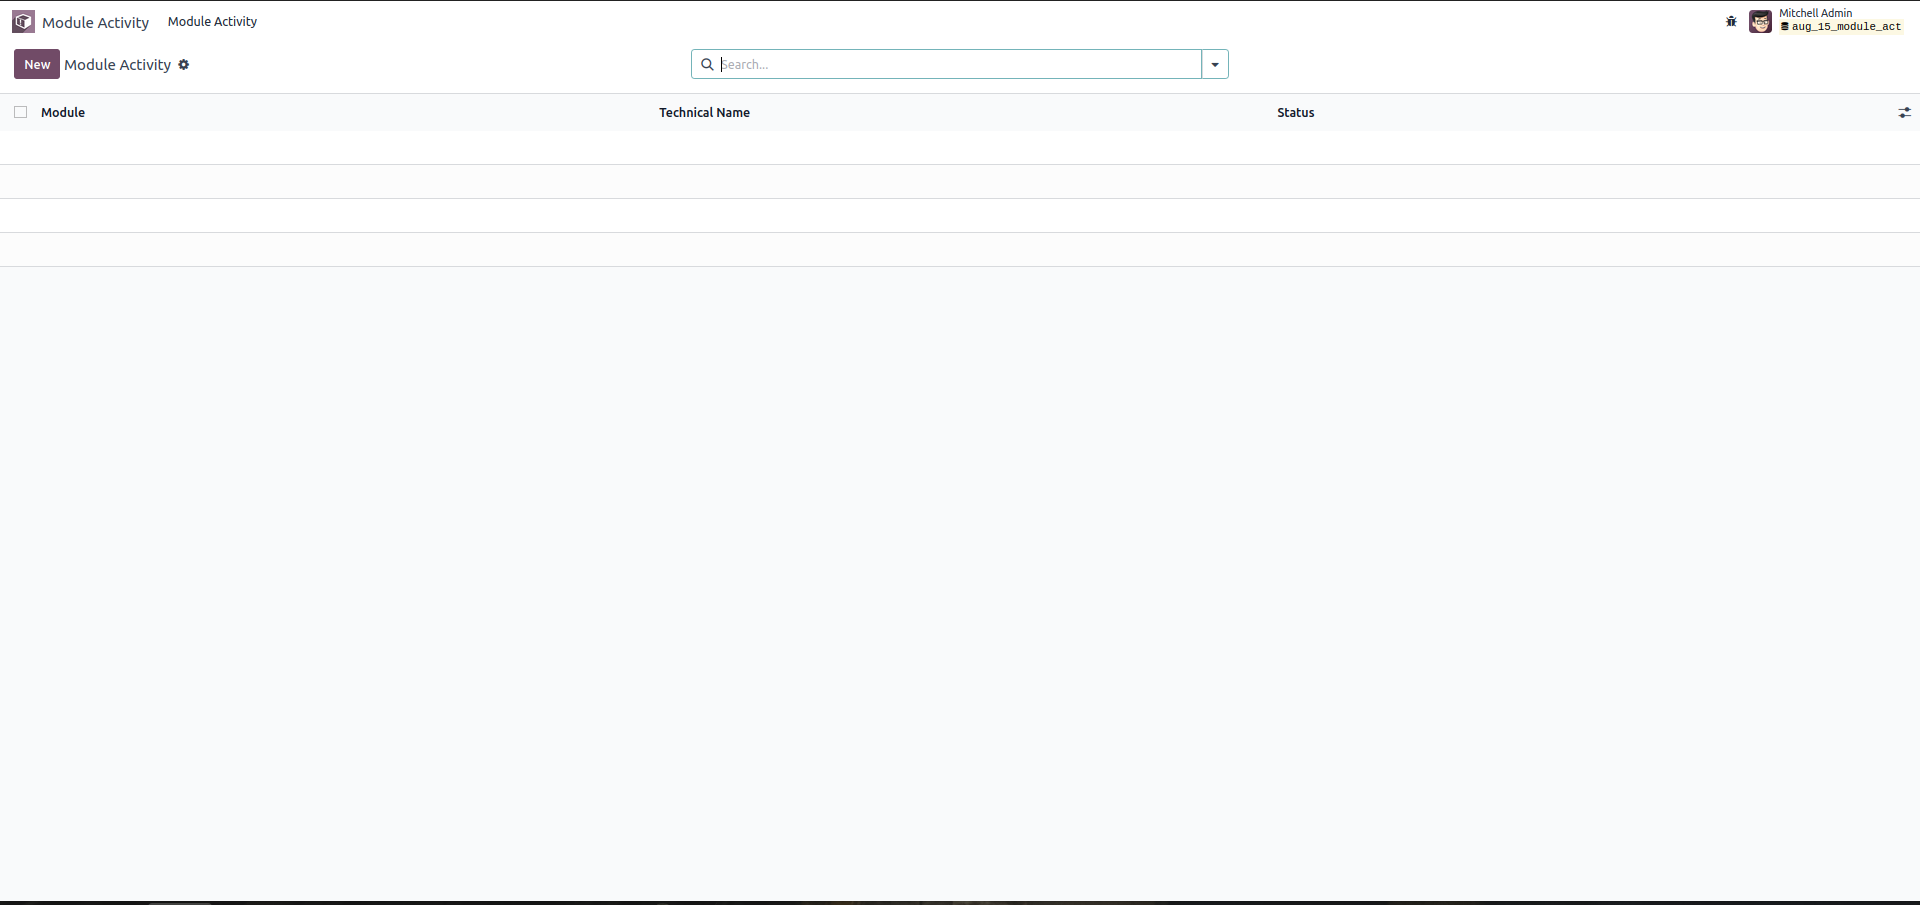Click the Module Activity breadcrumb title
Image resolution: width=1920 pixels, height=905 pixels.
click(x=117, y=65)
